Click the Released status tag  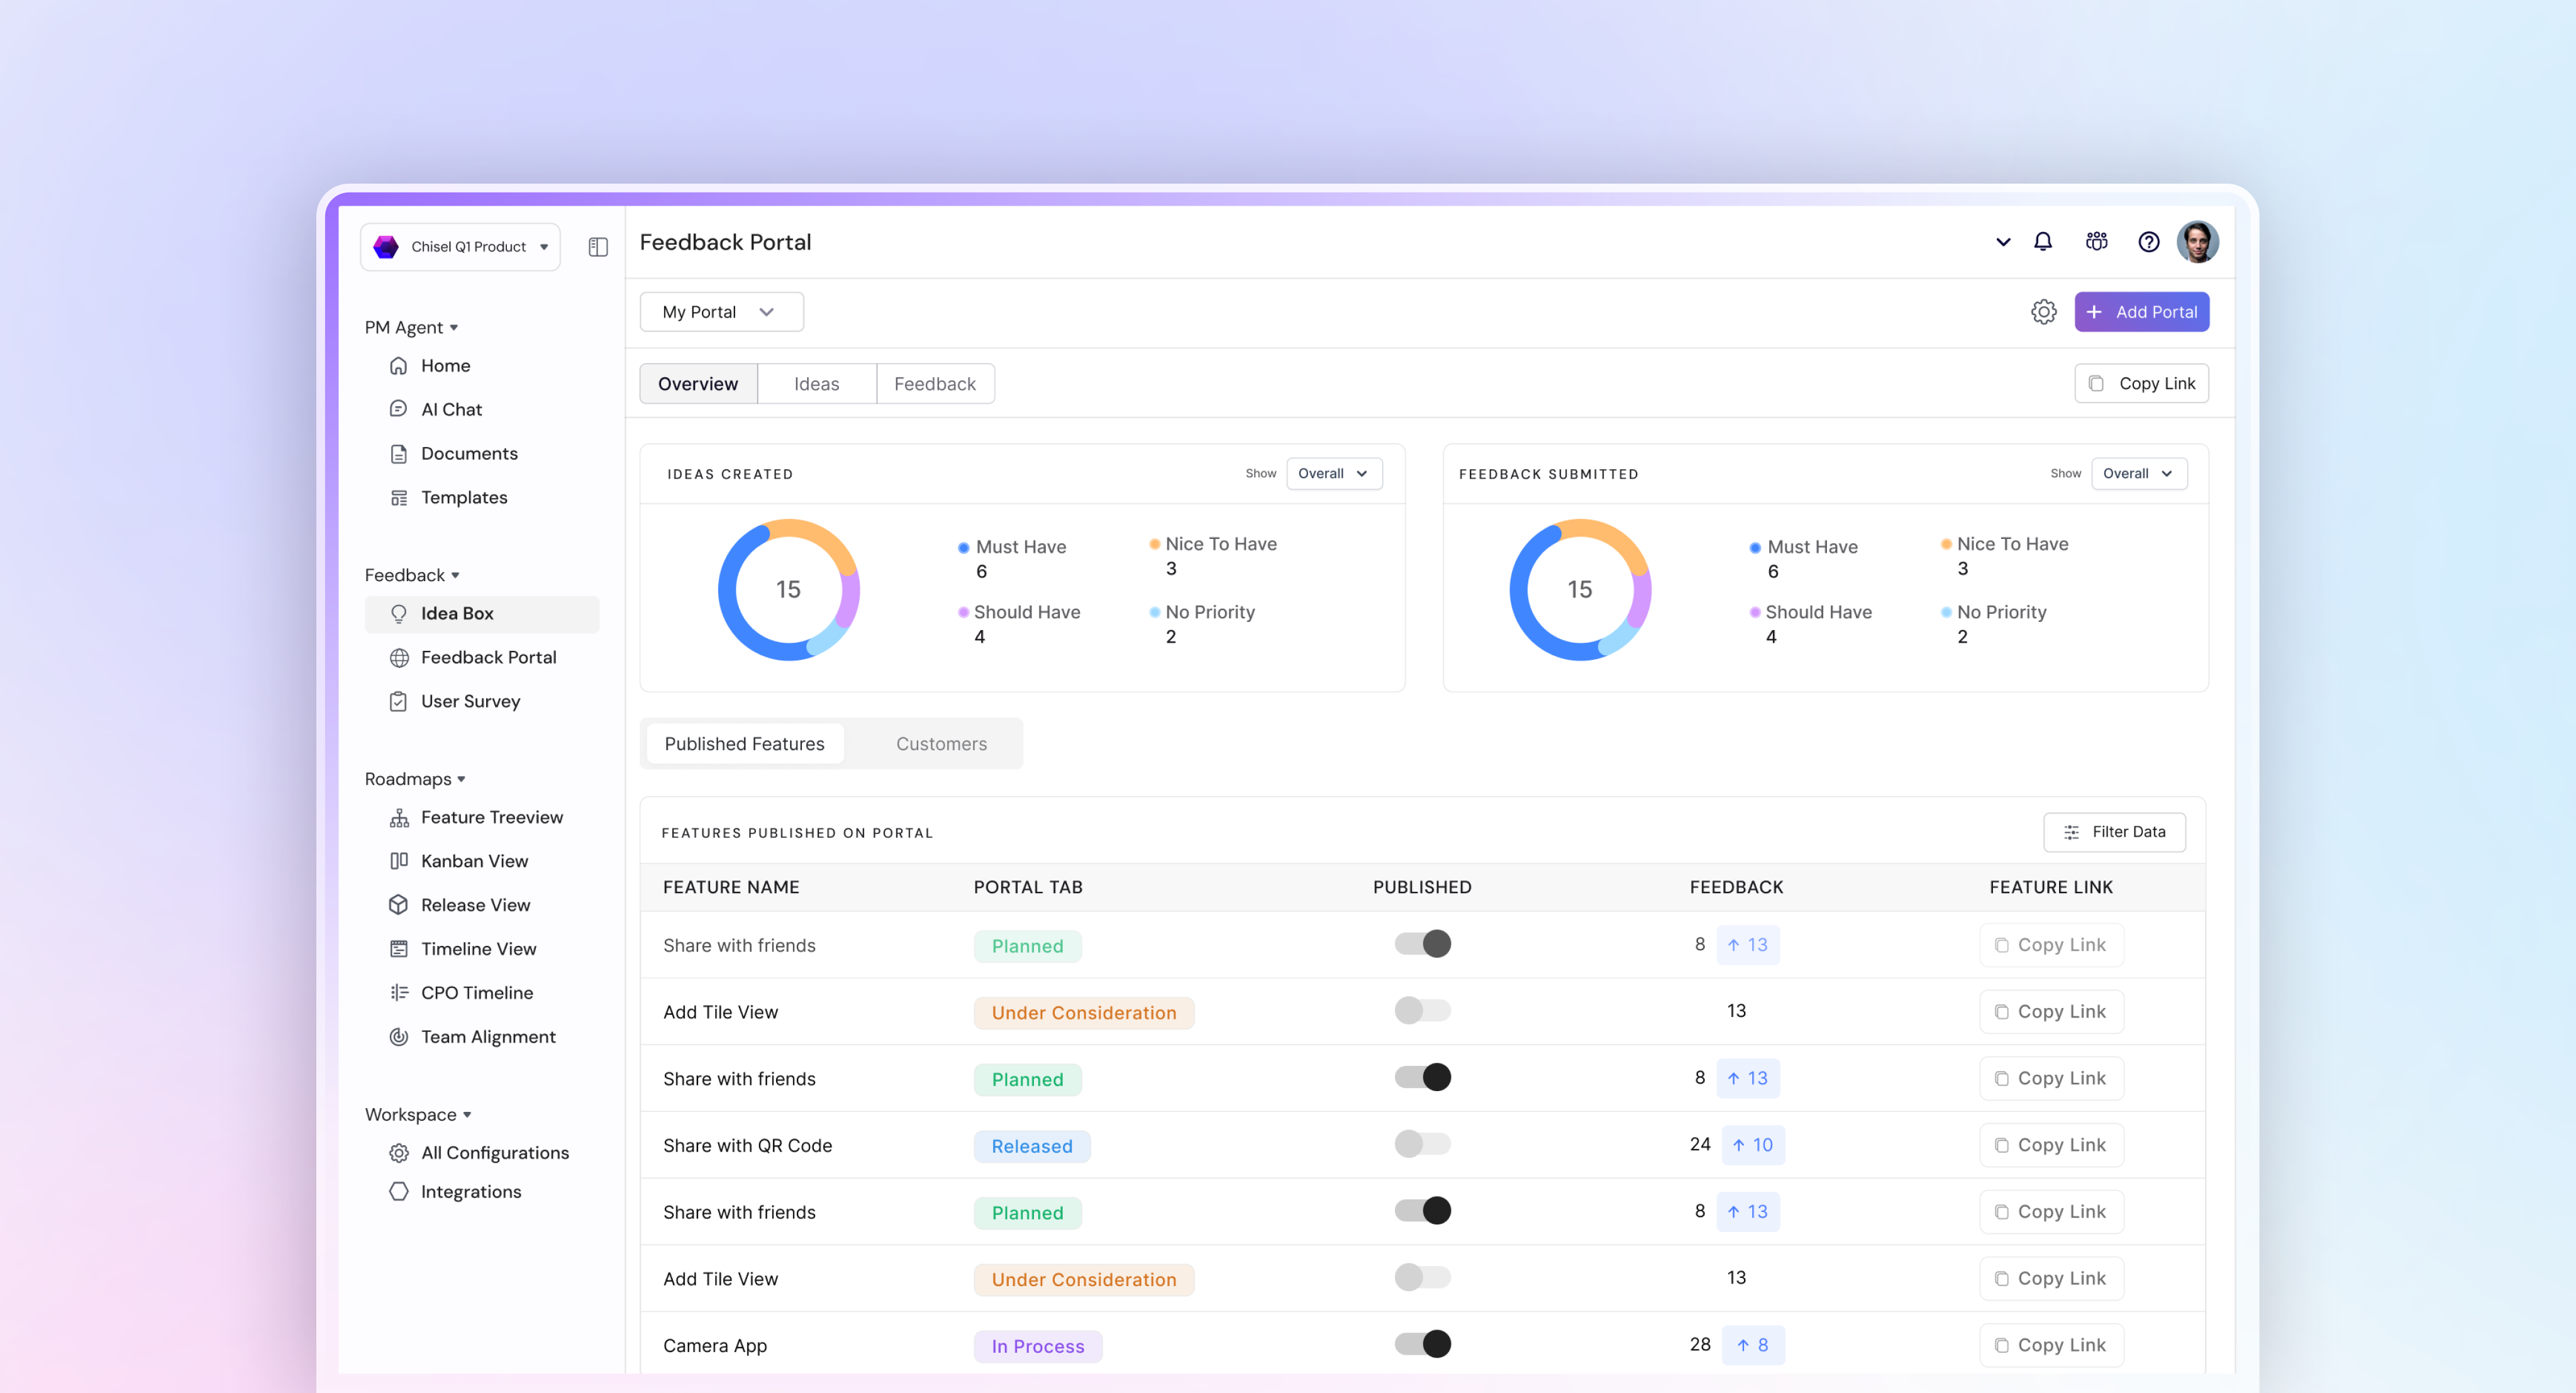click(x=1032, y=1146)
